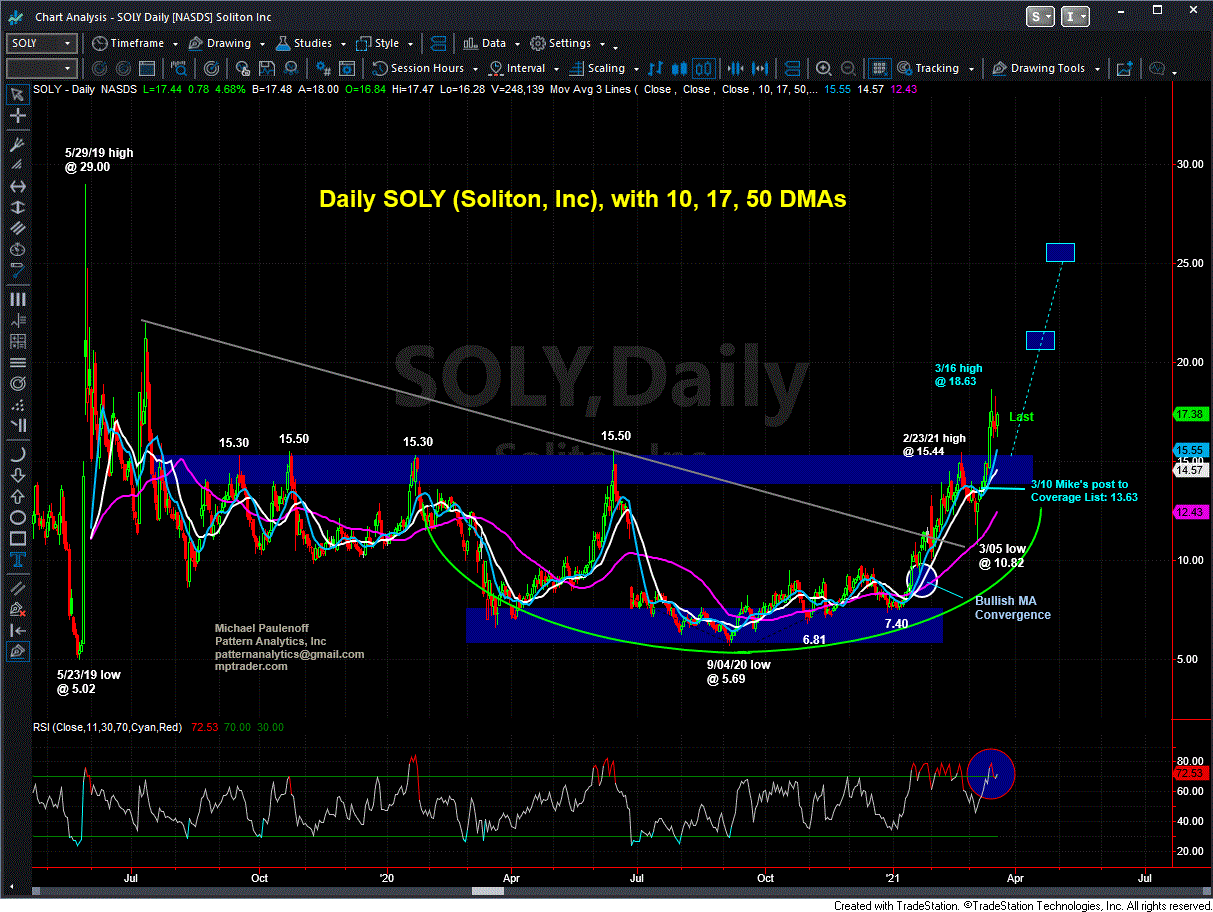Pick the horizontal double-arrow drawing tool
This screenshot has width=1213, height=912.
tap(17, 186)
